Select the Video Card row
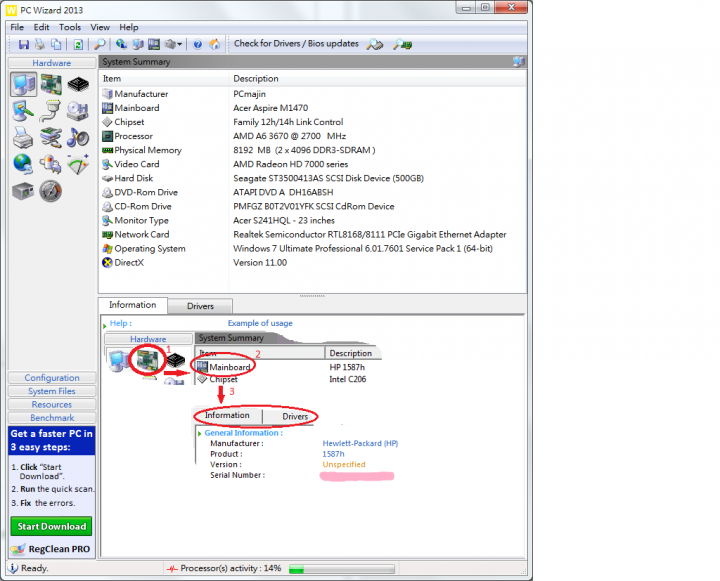This screenshot has height=581, width=720. tap(313, 164)
